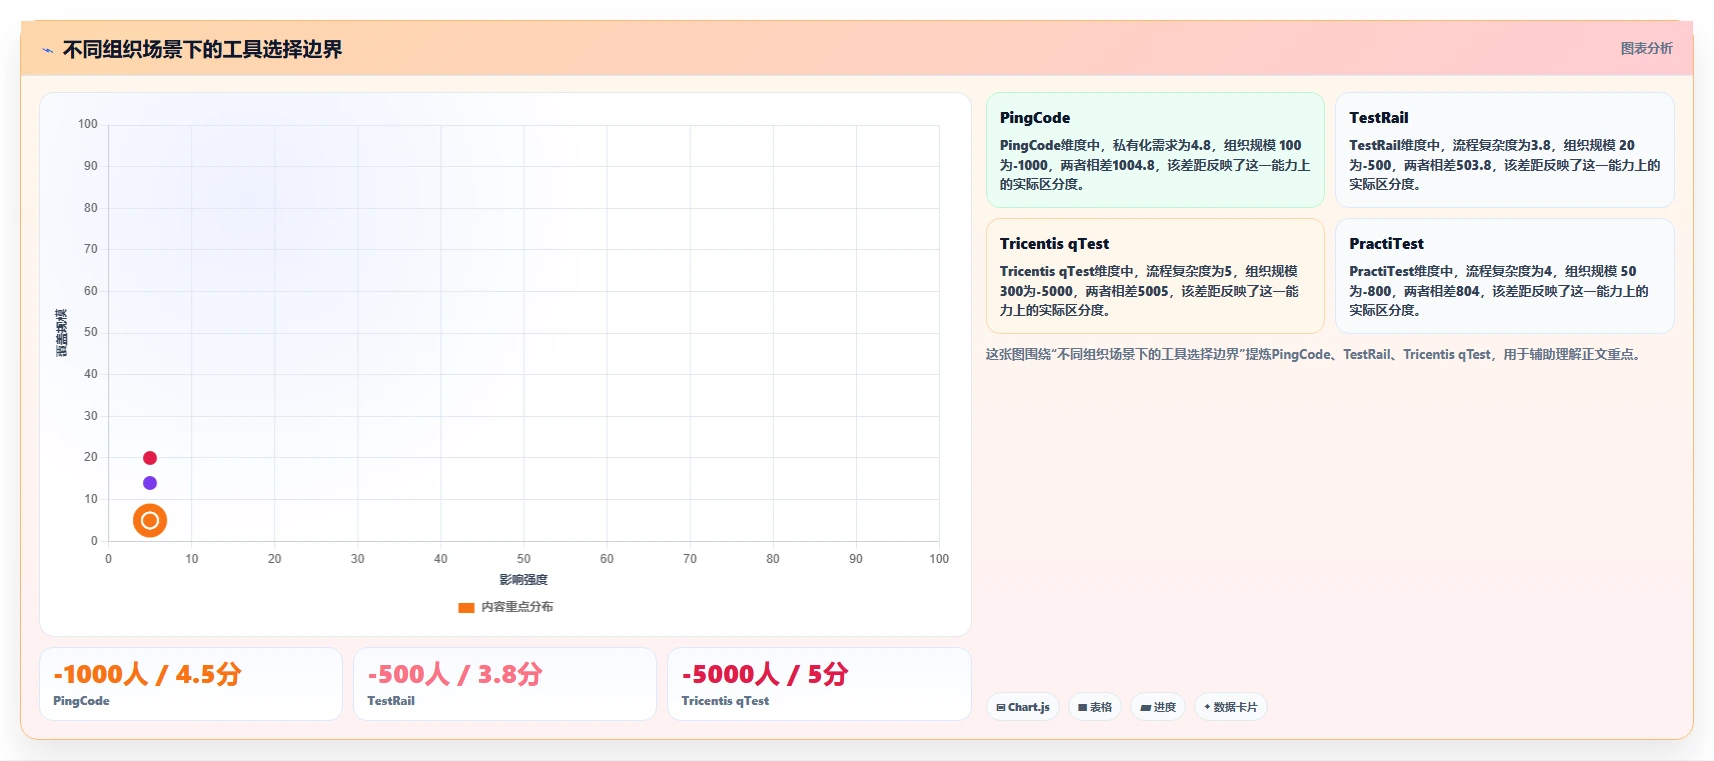Viewport: 1714px width, 761px height.
Task: Select the -5000人 / 5分 Tricentis qTest stat card
Action: coord(819,684)
